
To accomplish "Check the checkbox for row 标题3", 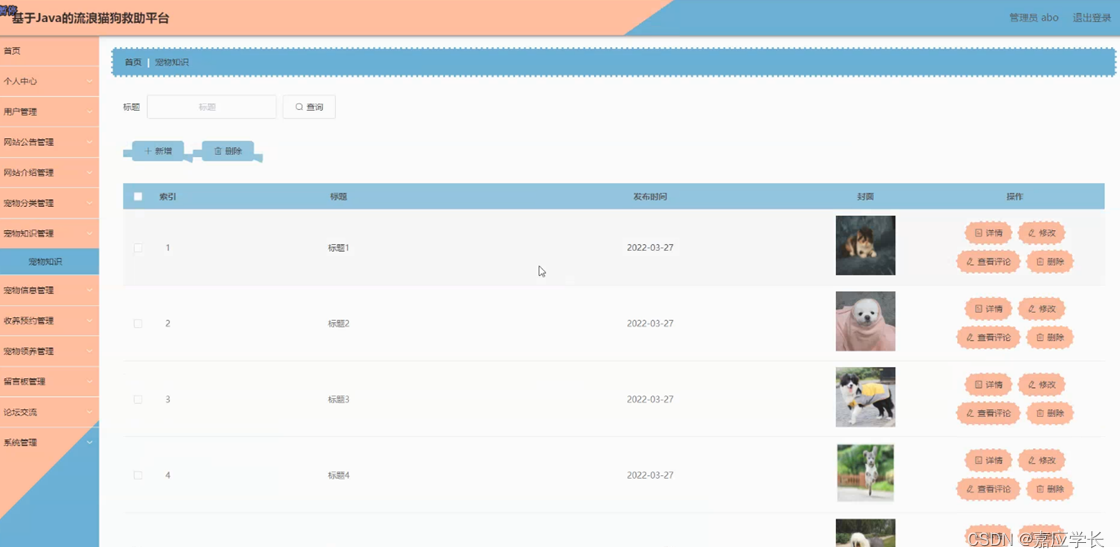I will (x=138, y=399).
